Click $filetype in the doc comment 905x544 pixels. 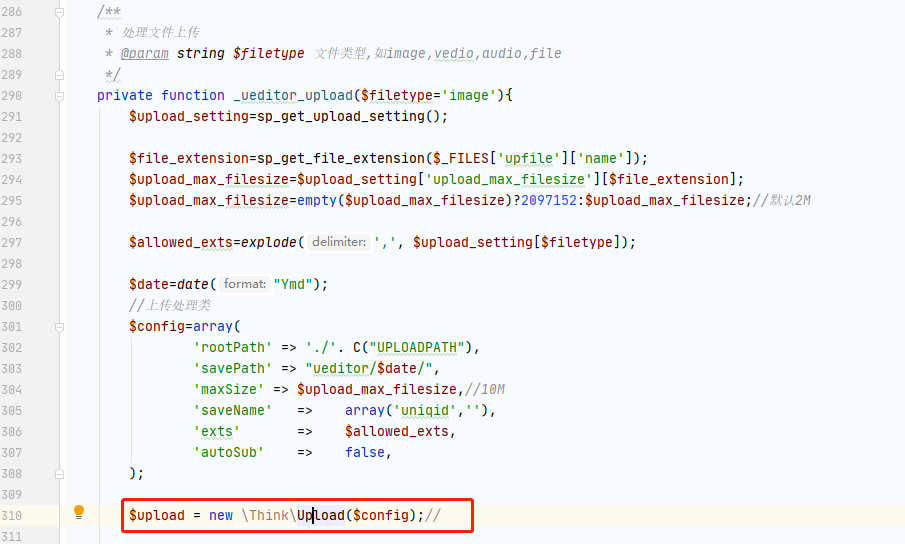click(268, 54)
